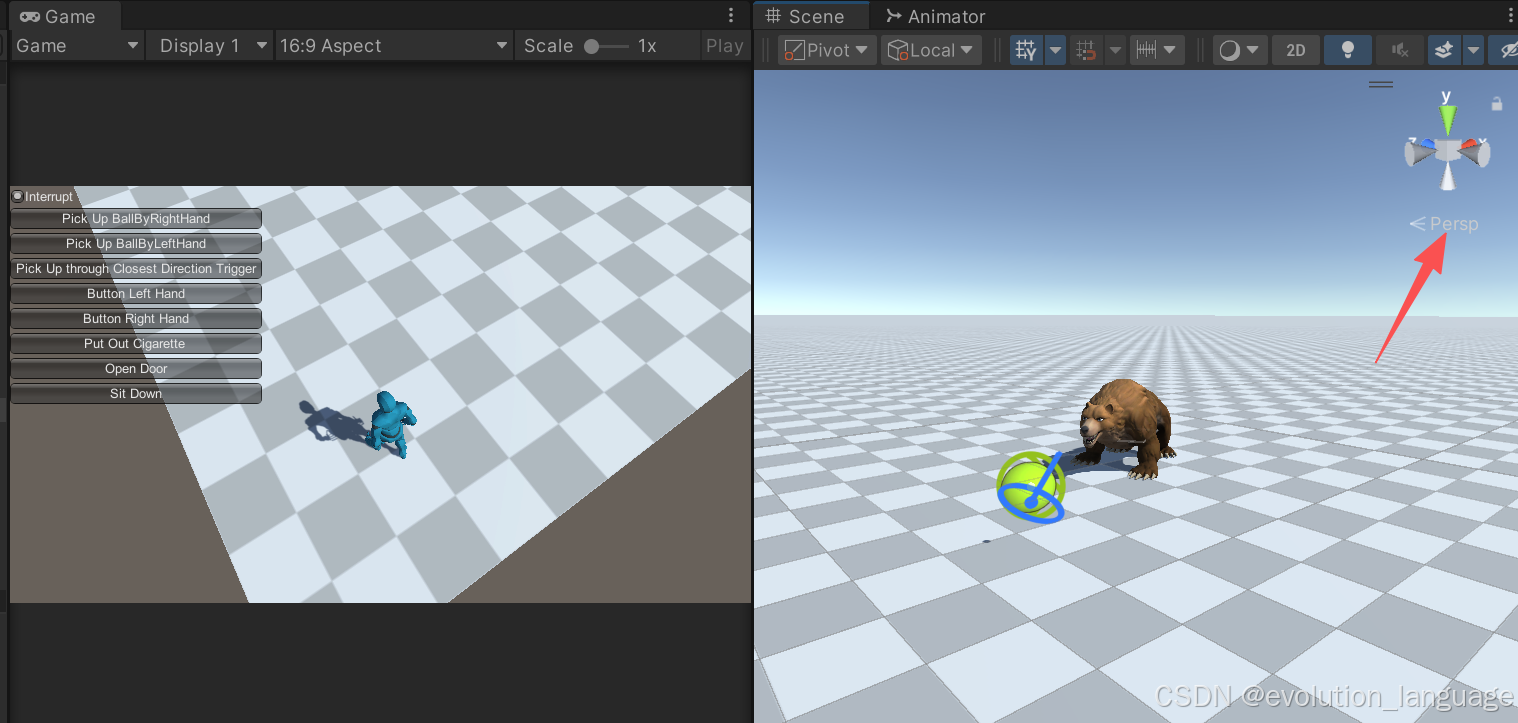Expand grid visibility options arrow

tap(1055, 50)
